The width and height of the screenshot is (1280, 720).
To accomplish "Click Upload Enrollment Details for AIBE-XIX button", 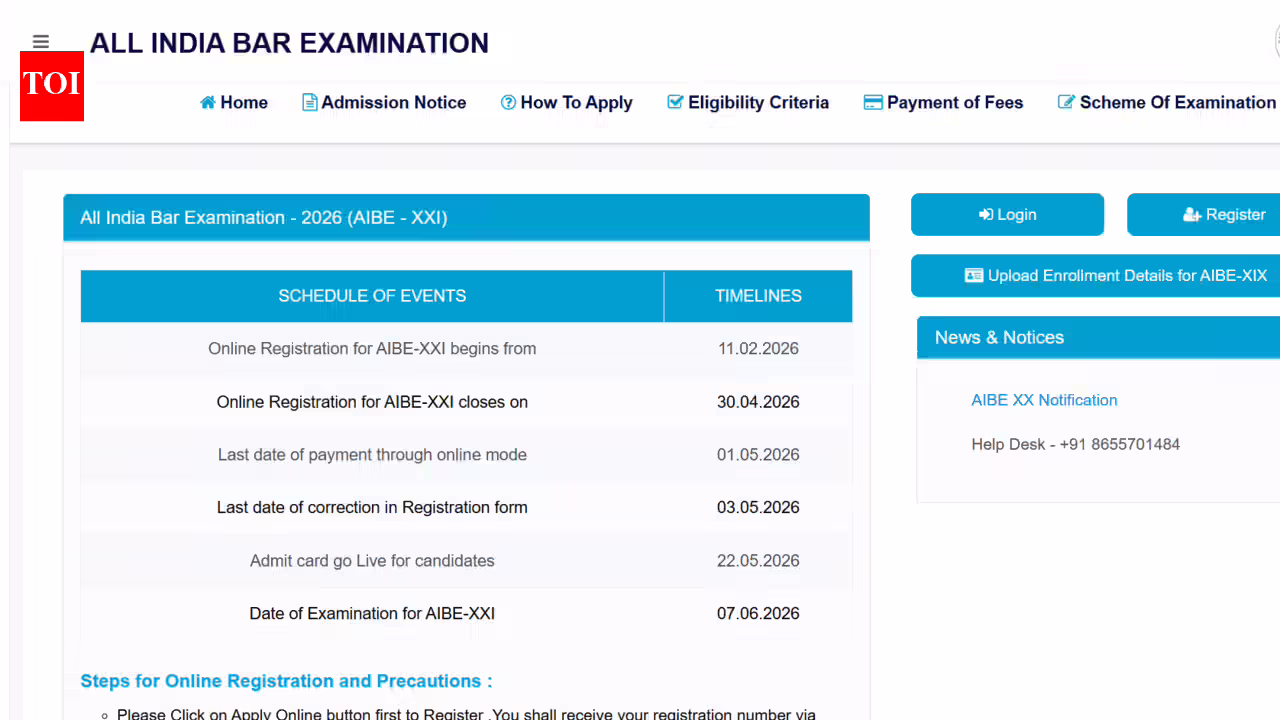I will point(1096,275).
